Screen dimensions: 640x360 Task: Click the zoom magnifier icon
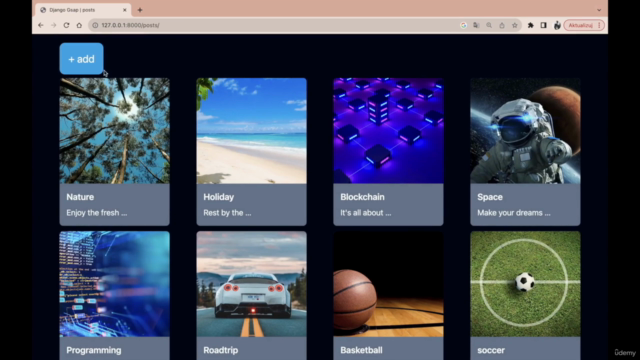[489, 25]
